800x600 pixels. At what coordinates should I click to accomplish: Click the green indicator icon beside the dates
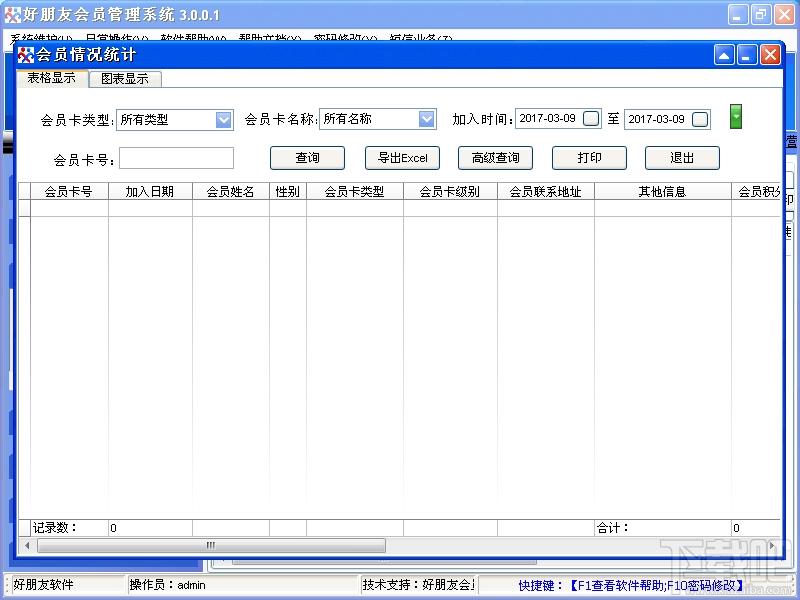pos(736,116)
